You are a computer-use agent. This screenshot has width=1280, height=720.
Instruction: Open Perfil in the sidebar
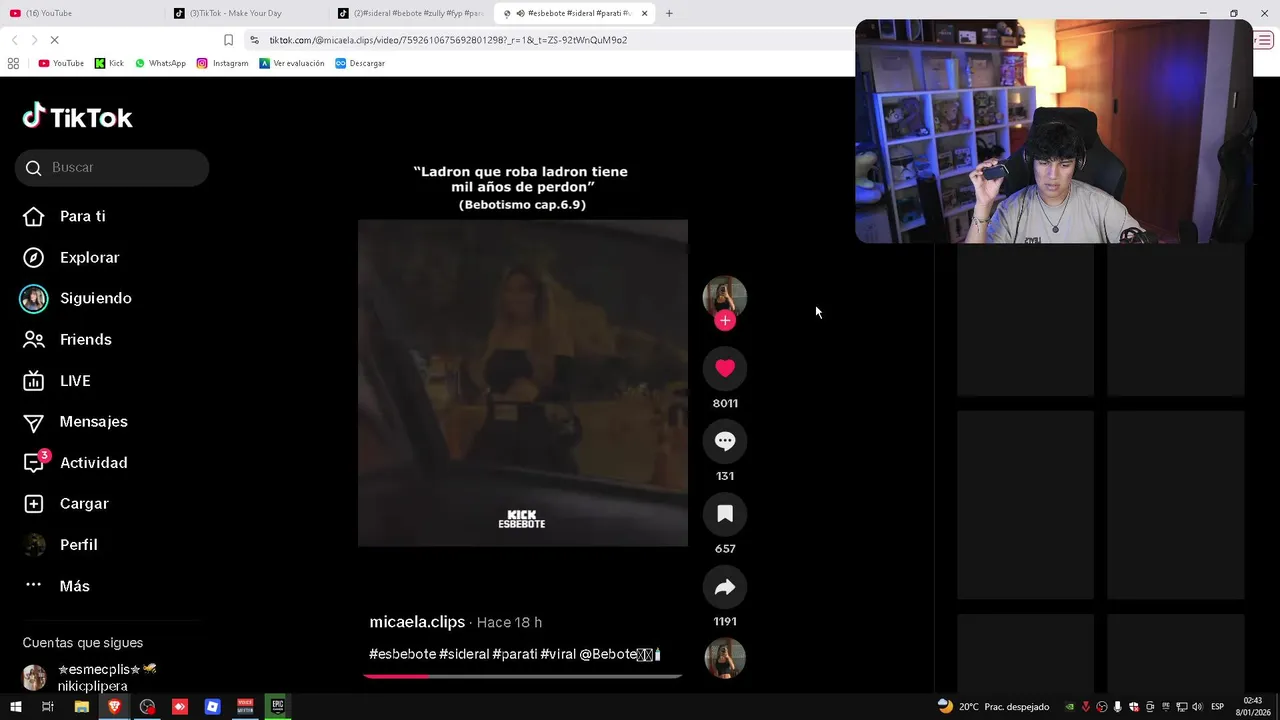(x=78, y=545)
